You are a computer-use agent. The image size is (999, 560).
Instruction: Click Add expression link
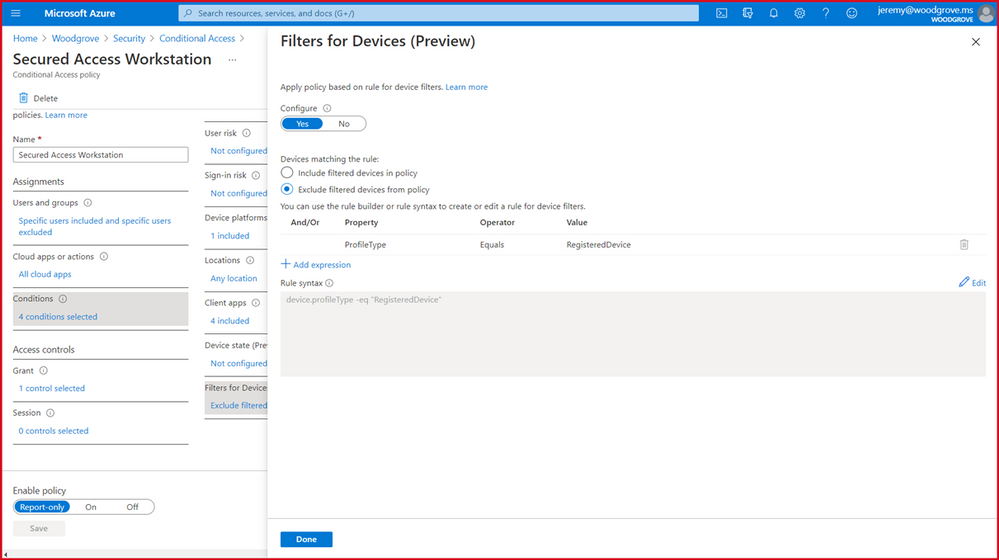(x=316, y=265)
